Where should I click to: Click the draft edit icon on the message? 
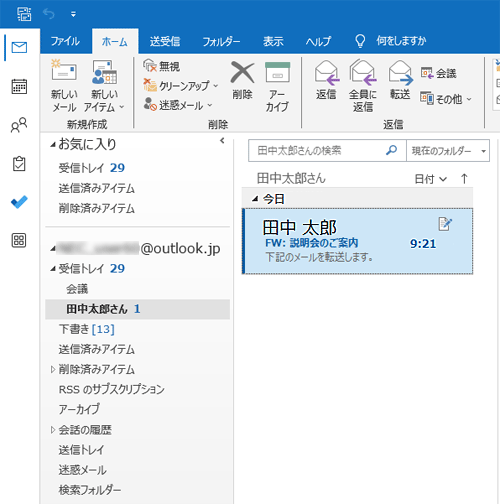coord(445,224)
